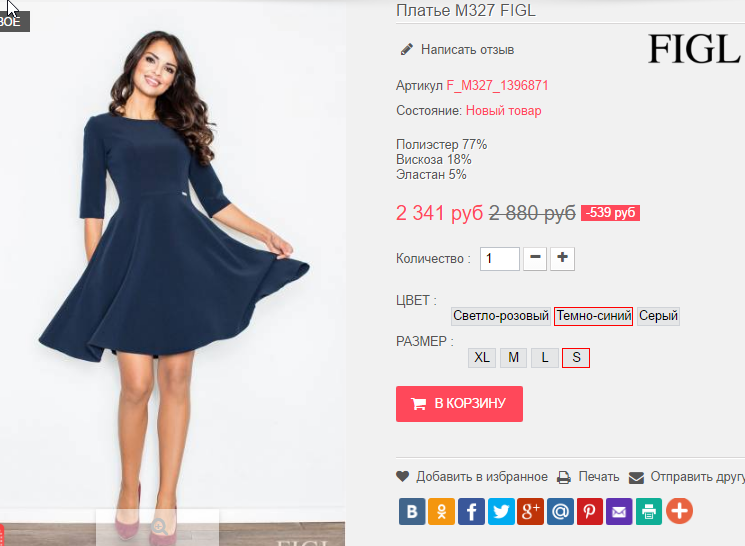Open more share options with the orange plus icon
This screenshot has width=745, height=546.
pyautogui.click(x=679, y=511)
